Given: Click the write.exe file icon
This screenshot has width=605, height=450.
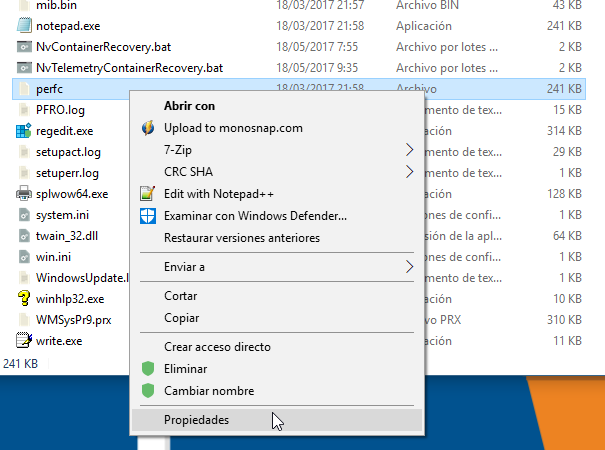Looking at the screenshot, I should point(25,341).
